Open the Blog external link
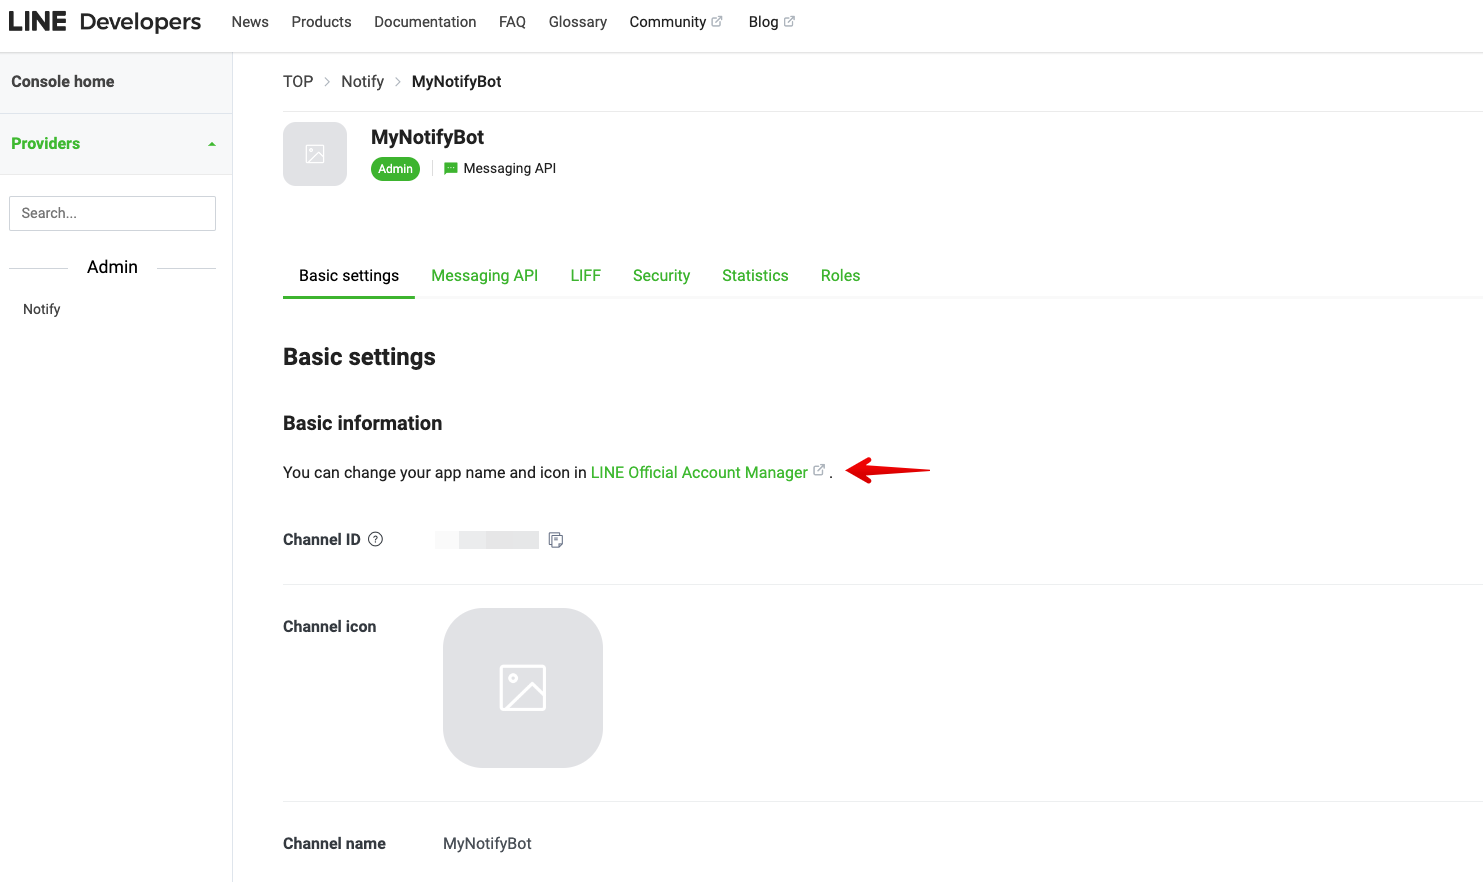The width and height of the screenshot is (1483, 882). tap(771, 22)
